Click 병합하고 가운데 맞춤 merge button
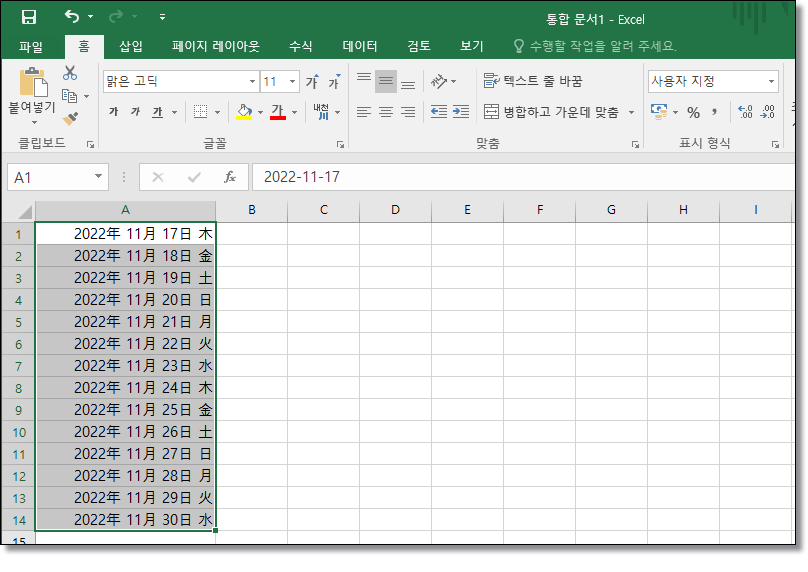Viewport: 808px width, 572px height. click(x=551, y=112)
